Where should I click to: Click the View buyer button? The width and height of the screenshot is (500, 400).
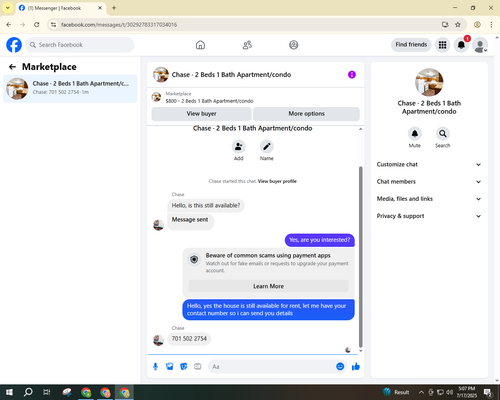tap(201, 114)
